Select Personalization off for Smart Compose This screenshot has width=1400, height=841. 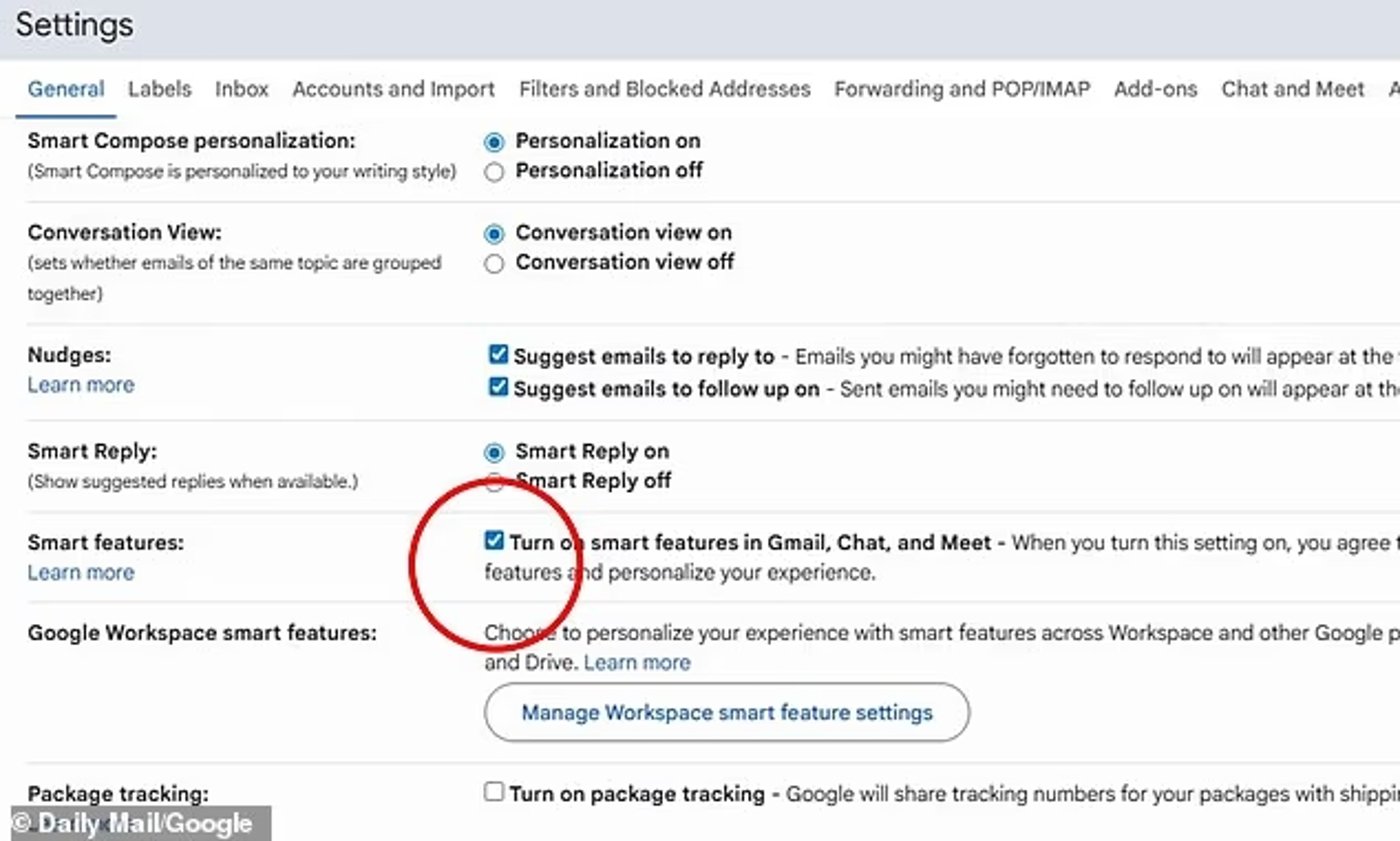coord(494,171)
